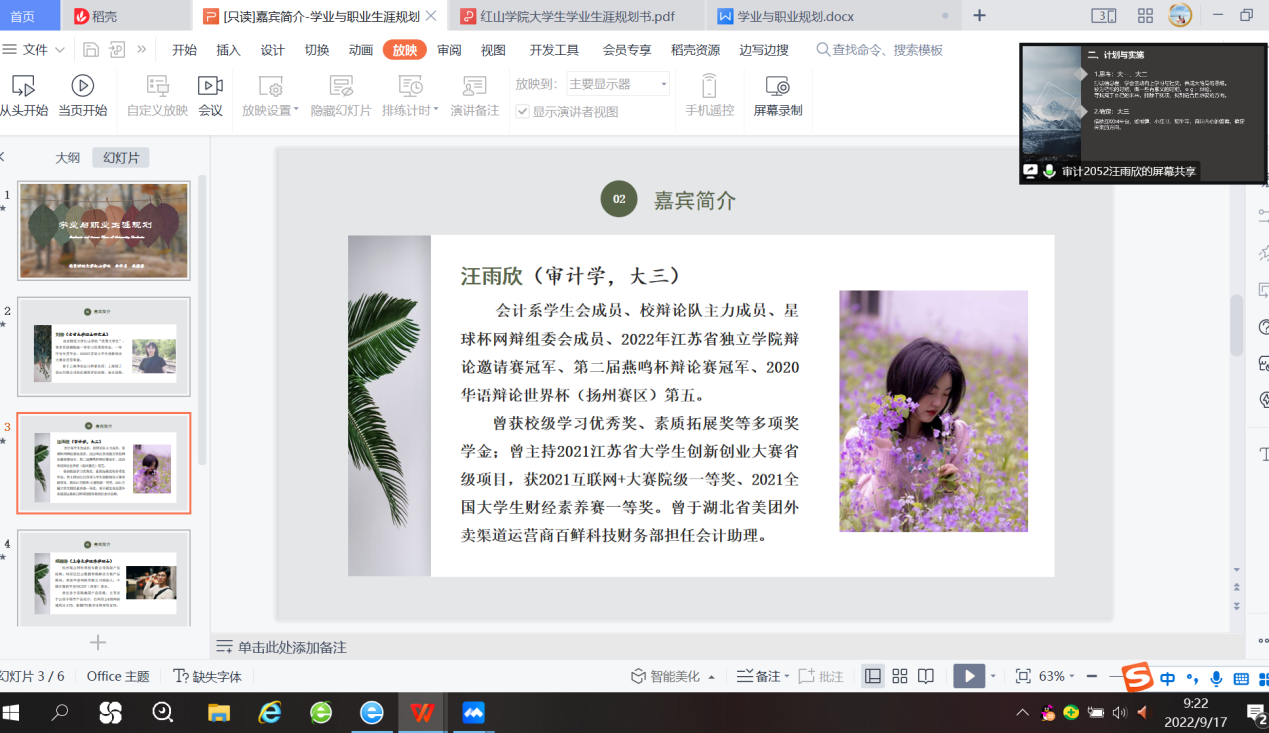Click 缺失字体 missing fonts in status bar
Screen dimensions: 1269x733
point(208,676)
